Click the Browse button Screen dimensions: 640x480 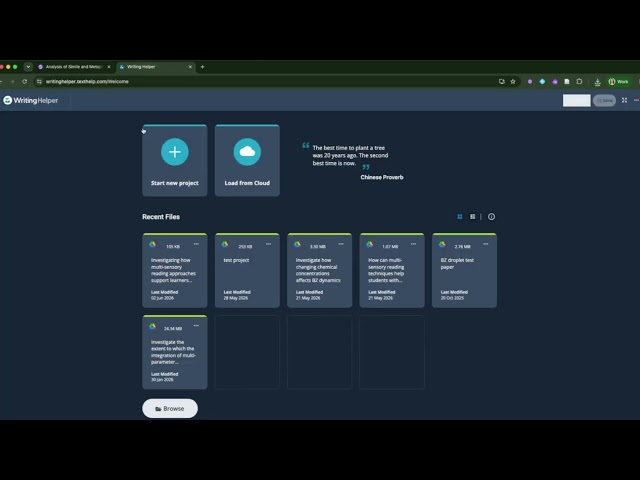pyautogui.click(x=170, y=409)
